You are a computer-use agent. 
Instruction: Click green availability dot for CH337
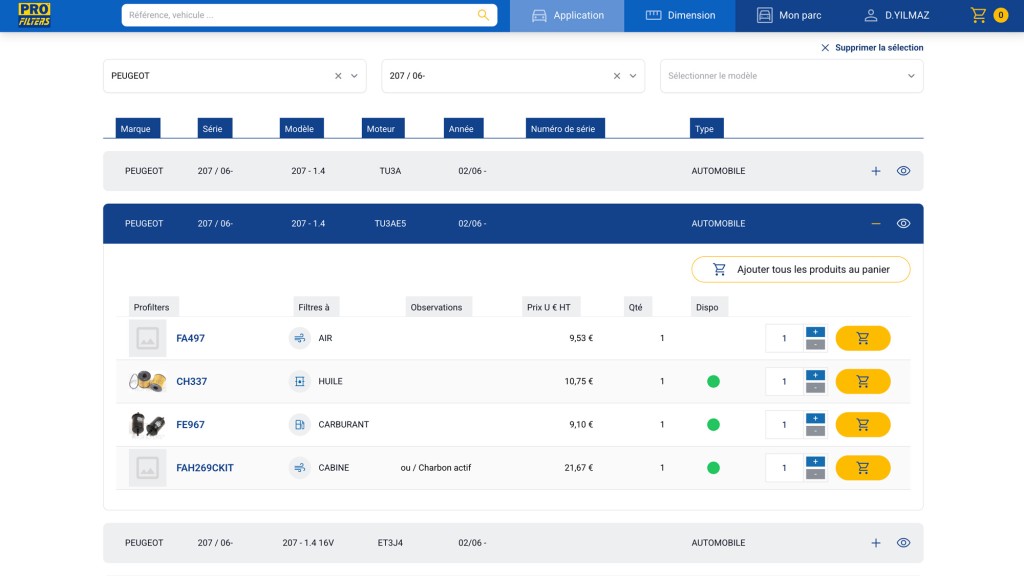(x=713, y=381)
